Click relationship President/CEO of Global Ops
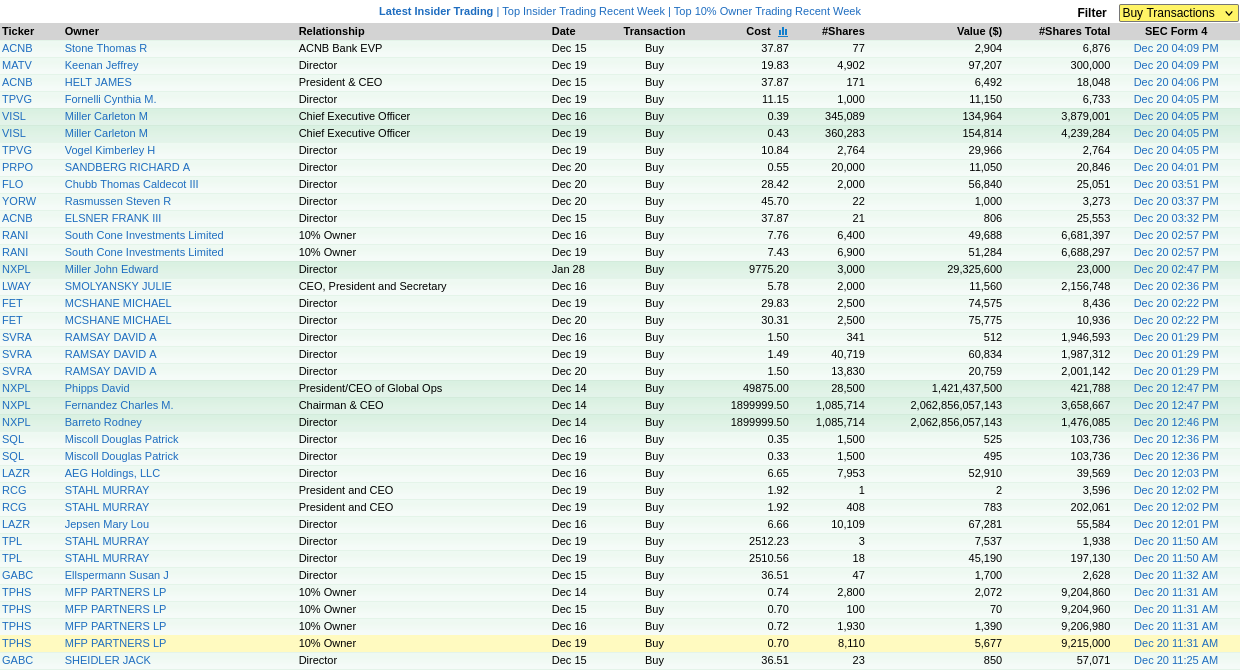Viewport: 1243px width, 670px height. coord(370,388)
